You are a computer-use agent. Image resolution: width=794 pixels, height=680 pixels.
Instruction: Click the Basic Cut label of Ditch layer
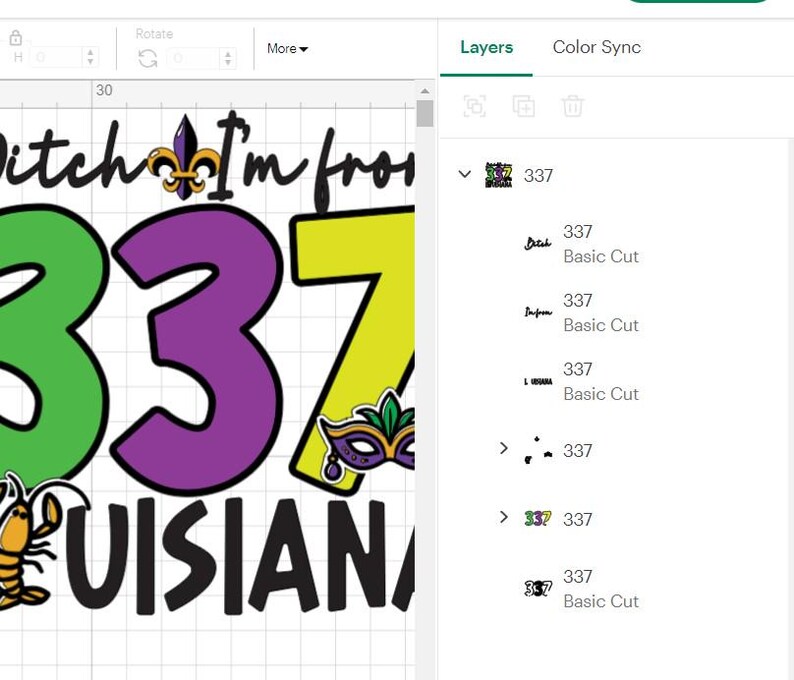601,256
